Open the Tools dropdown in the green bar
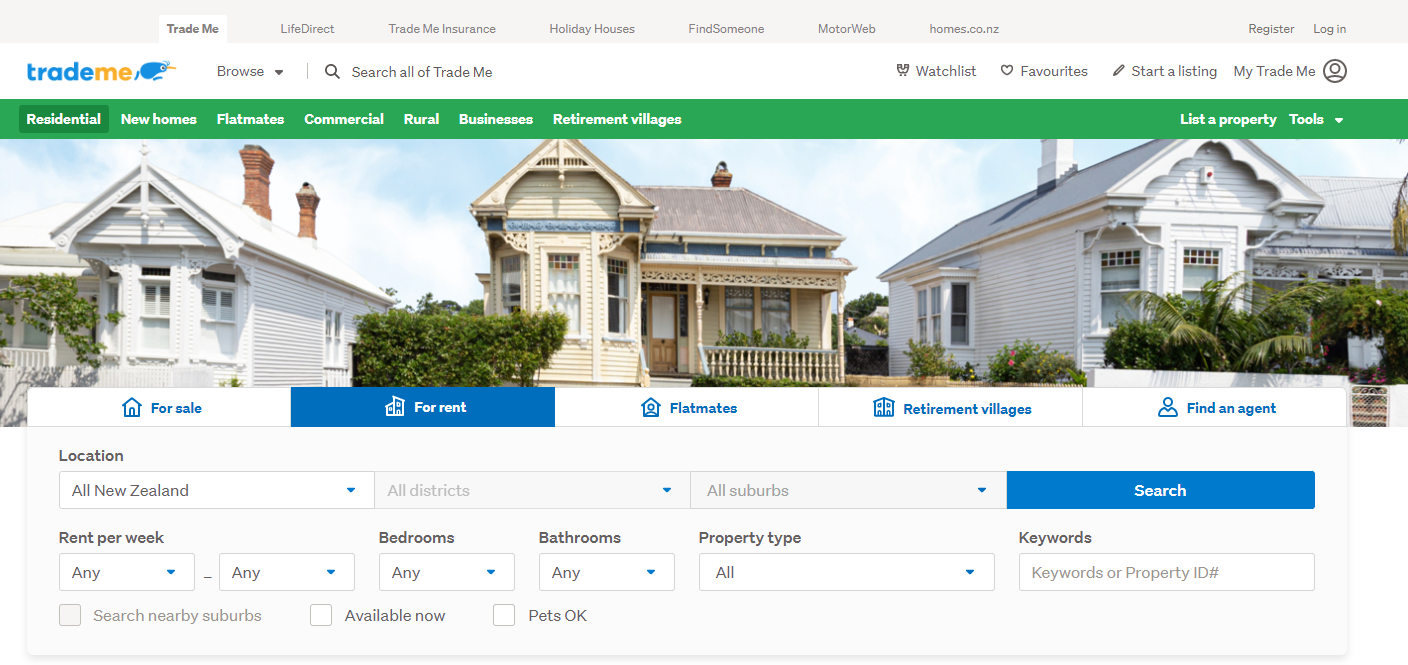1408x665 pixels. 1316,119
